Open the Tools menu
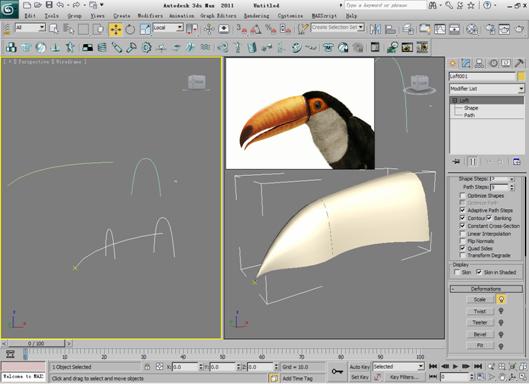The height and width of the screenshot is (384, 529). tap(52, 16)
